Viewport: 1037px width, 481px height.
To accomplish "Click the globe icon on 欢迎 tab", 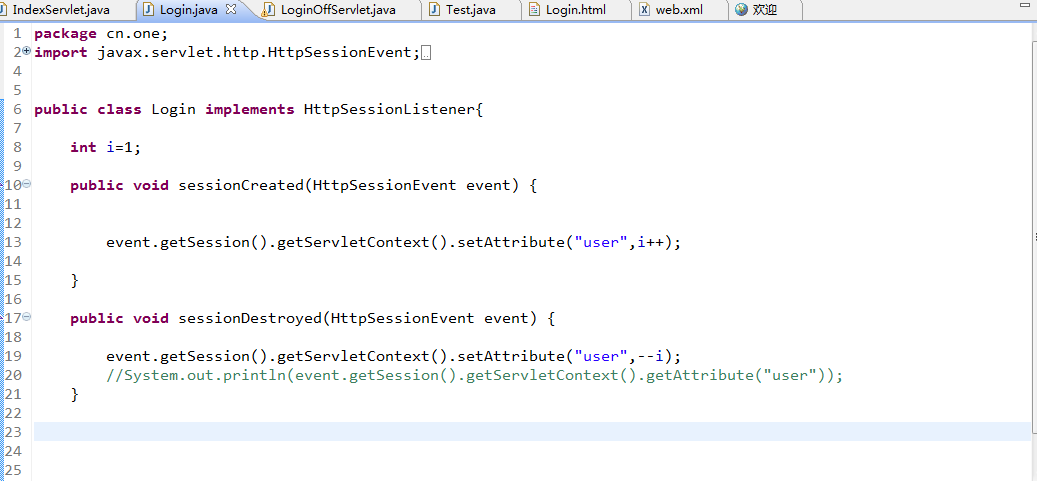I will pos(741,10).
